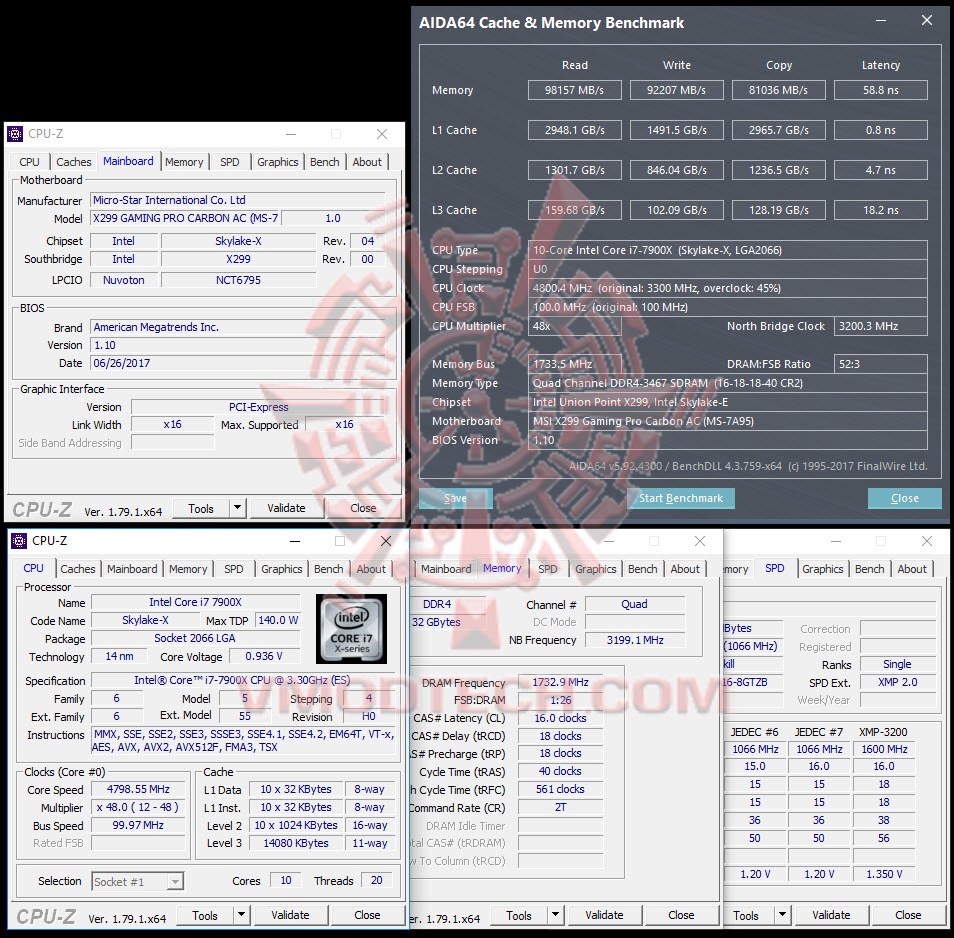Click Validate in Memory tab window

click(604, 915)
